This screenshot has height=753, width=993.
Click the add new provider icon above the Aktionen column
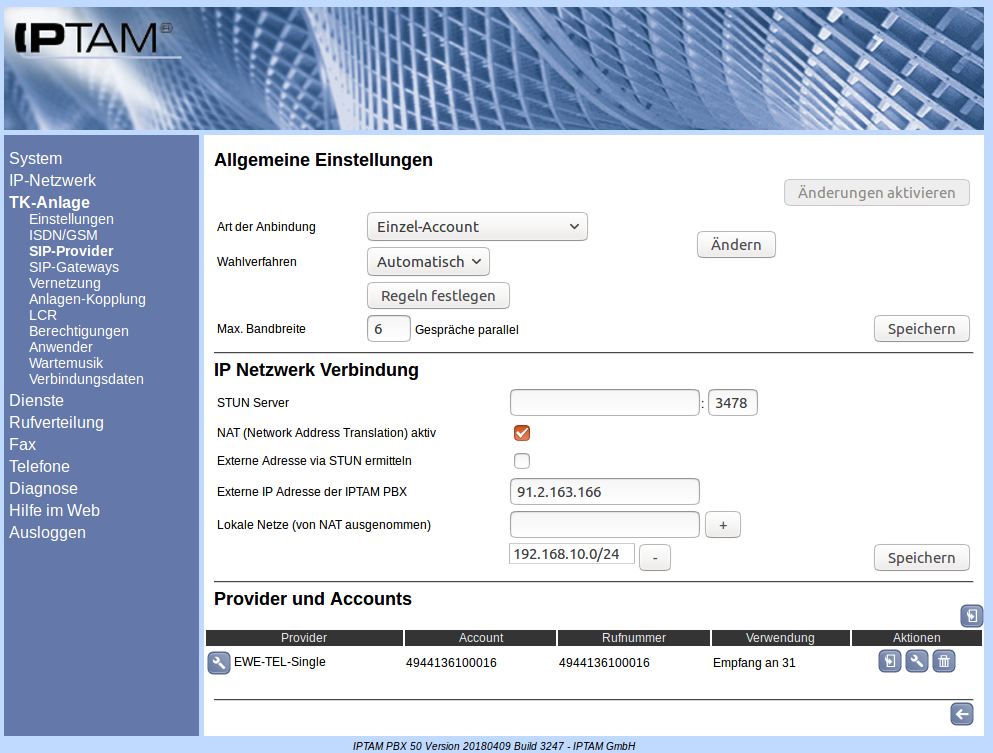971,616
